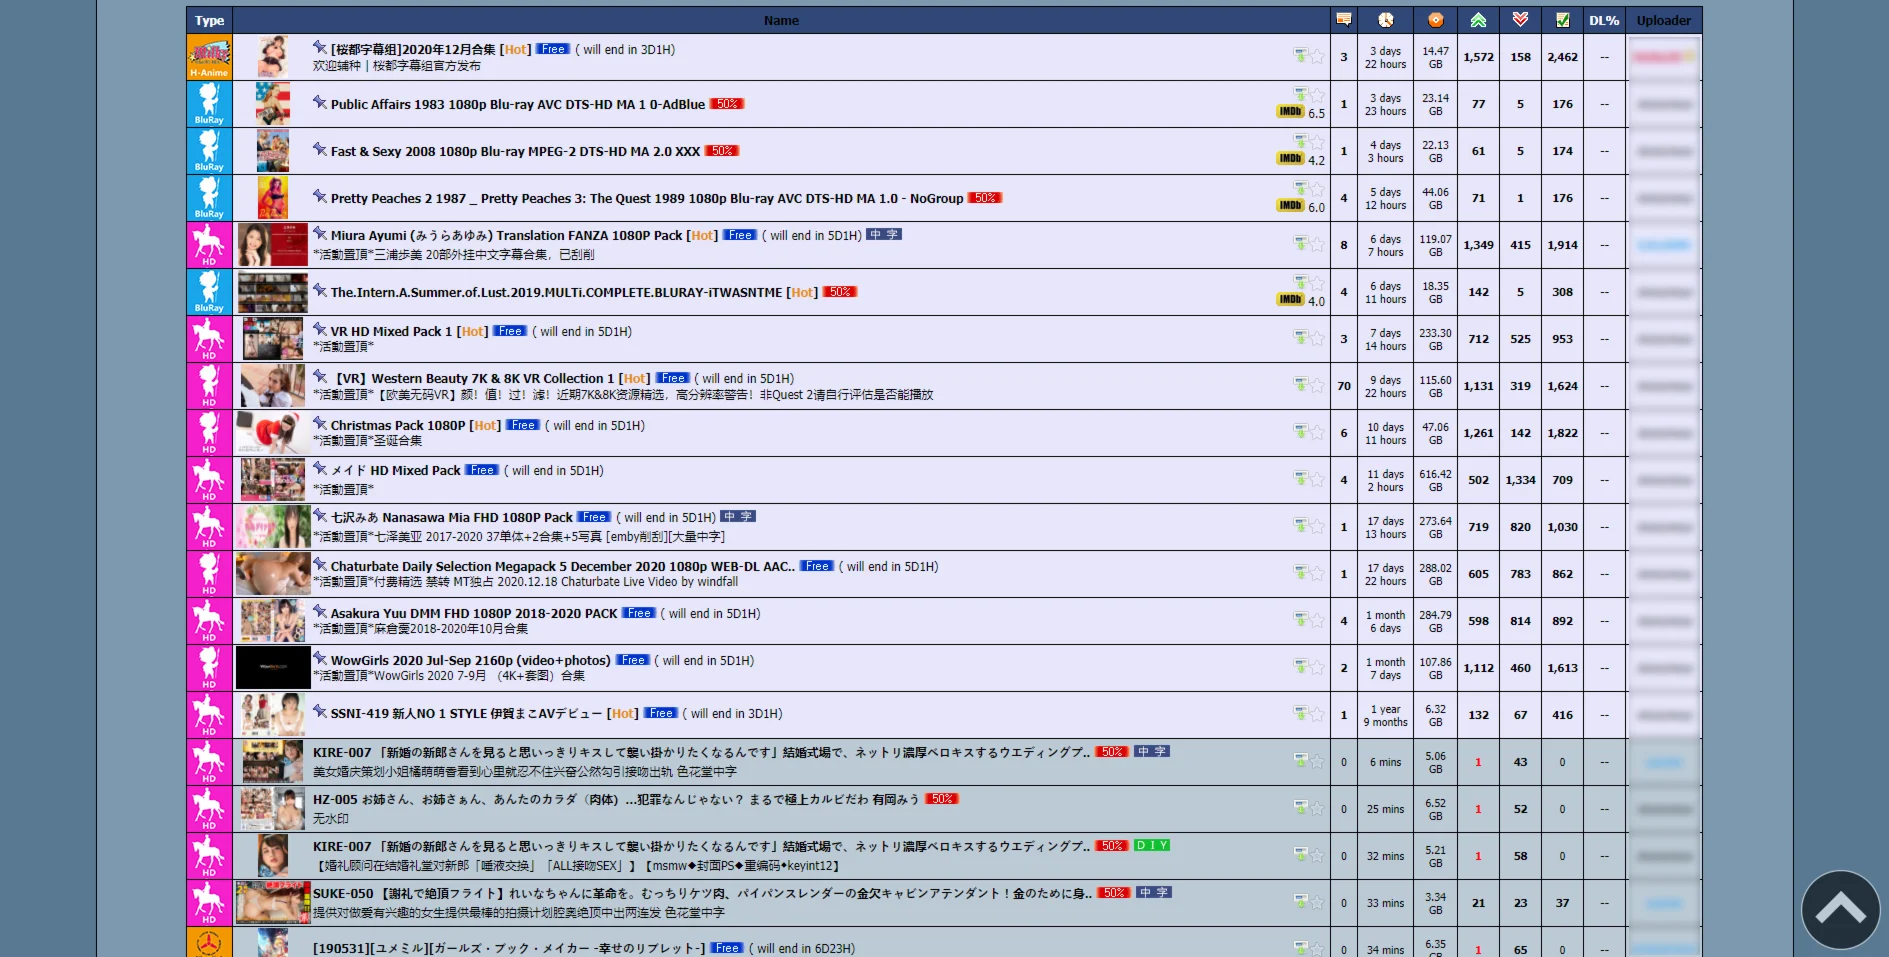Toggle bookmark star for Miura Ayumi pack

click(1317, 244)
